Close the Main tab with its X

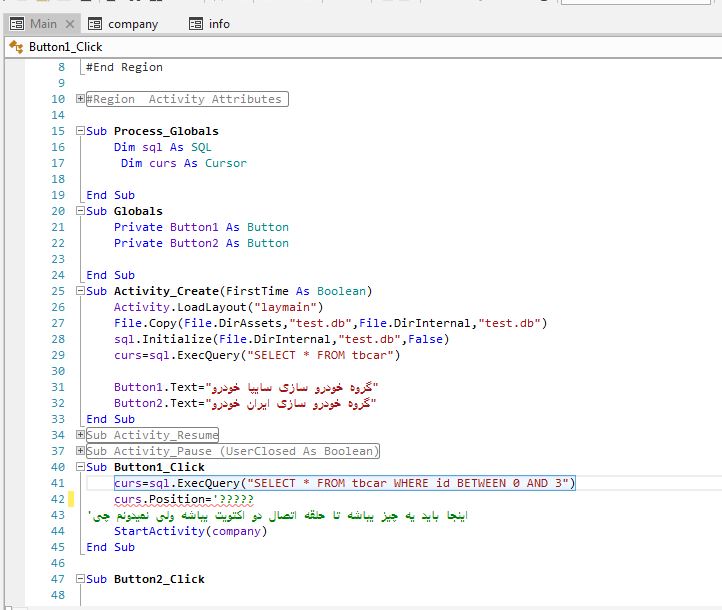click(x=69, y=24)
